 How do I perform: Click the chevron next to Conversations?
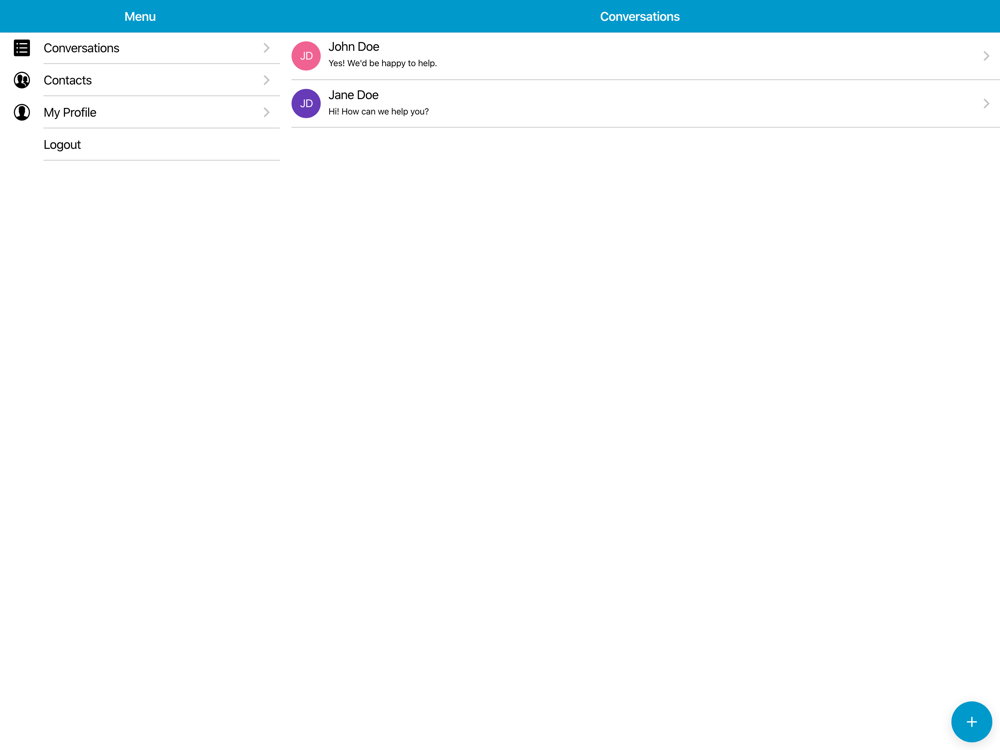pos(267,48)
